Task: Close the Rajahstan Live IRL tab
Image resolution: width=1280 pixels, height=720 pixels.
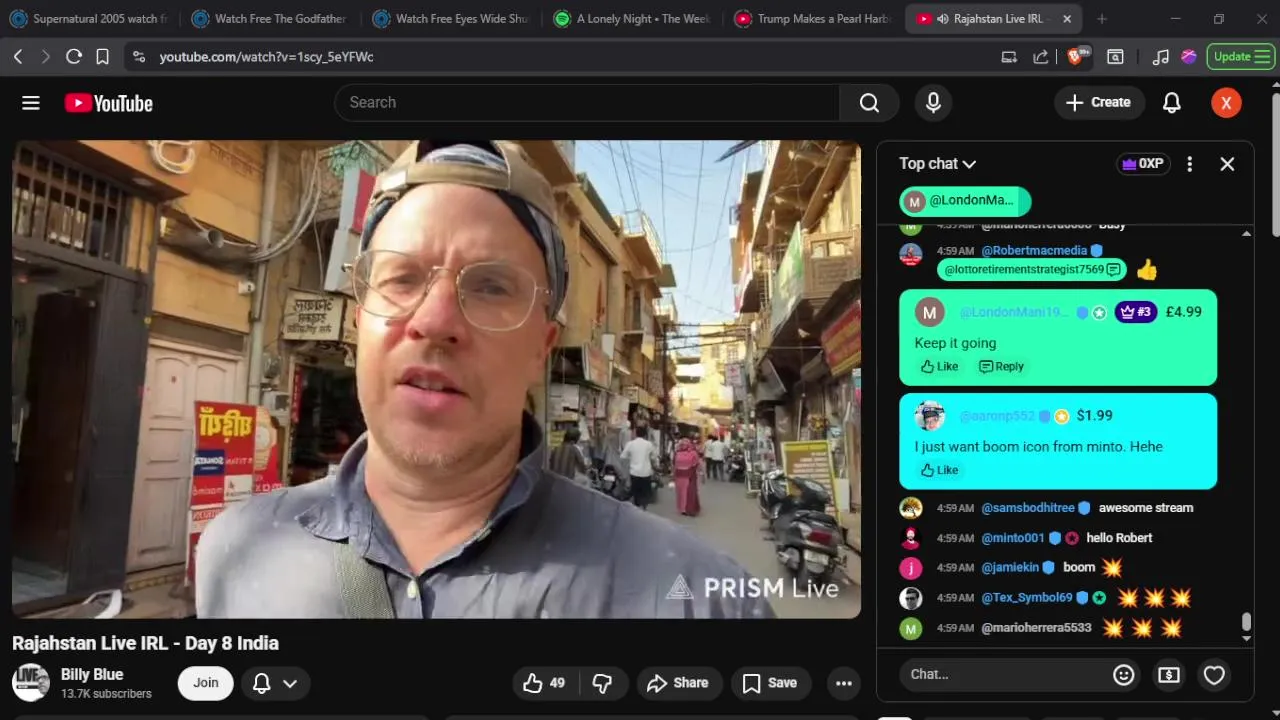Action: coord(1067,19)
